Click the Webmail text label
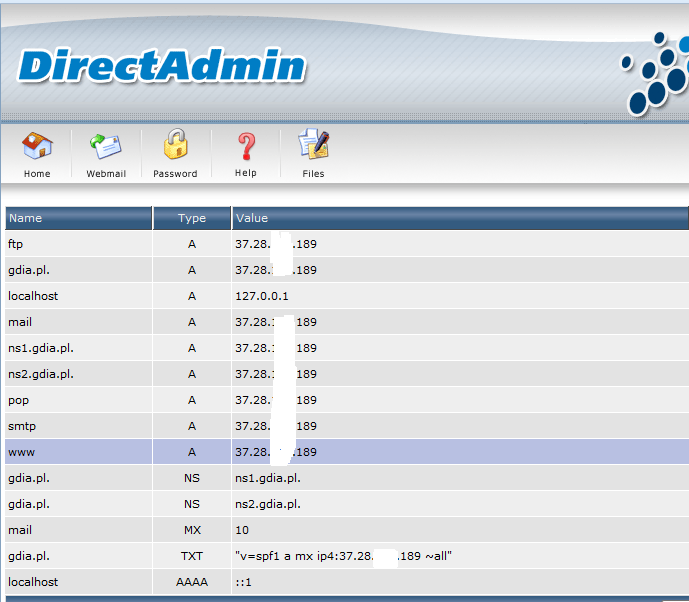Image resolution: width=689 pixels, height=602 pixels. [x=106, y=174]
